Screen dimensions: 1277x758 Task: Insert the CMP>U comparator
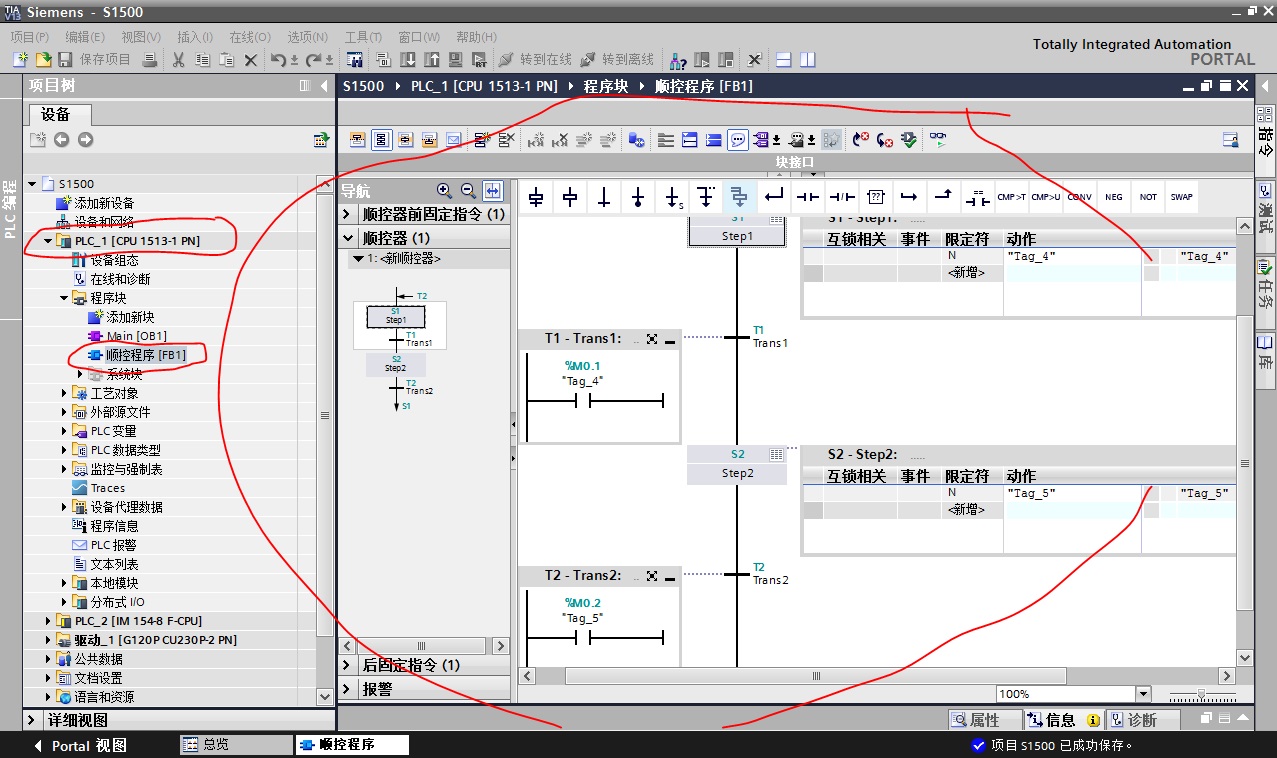coord(1046,197)
